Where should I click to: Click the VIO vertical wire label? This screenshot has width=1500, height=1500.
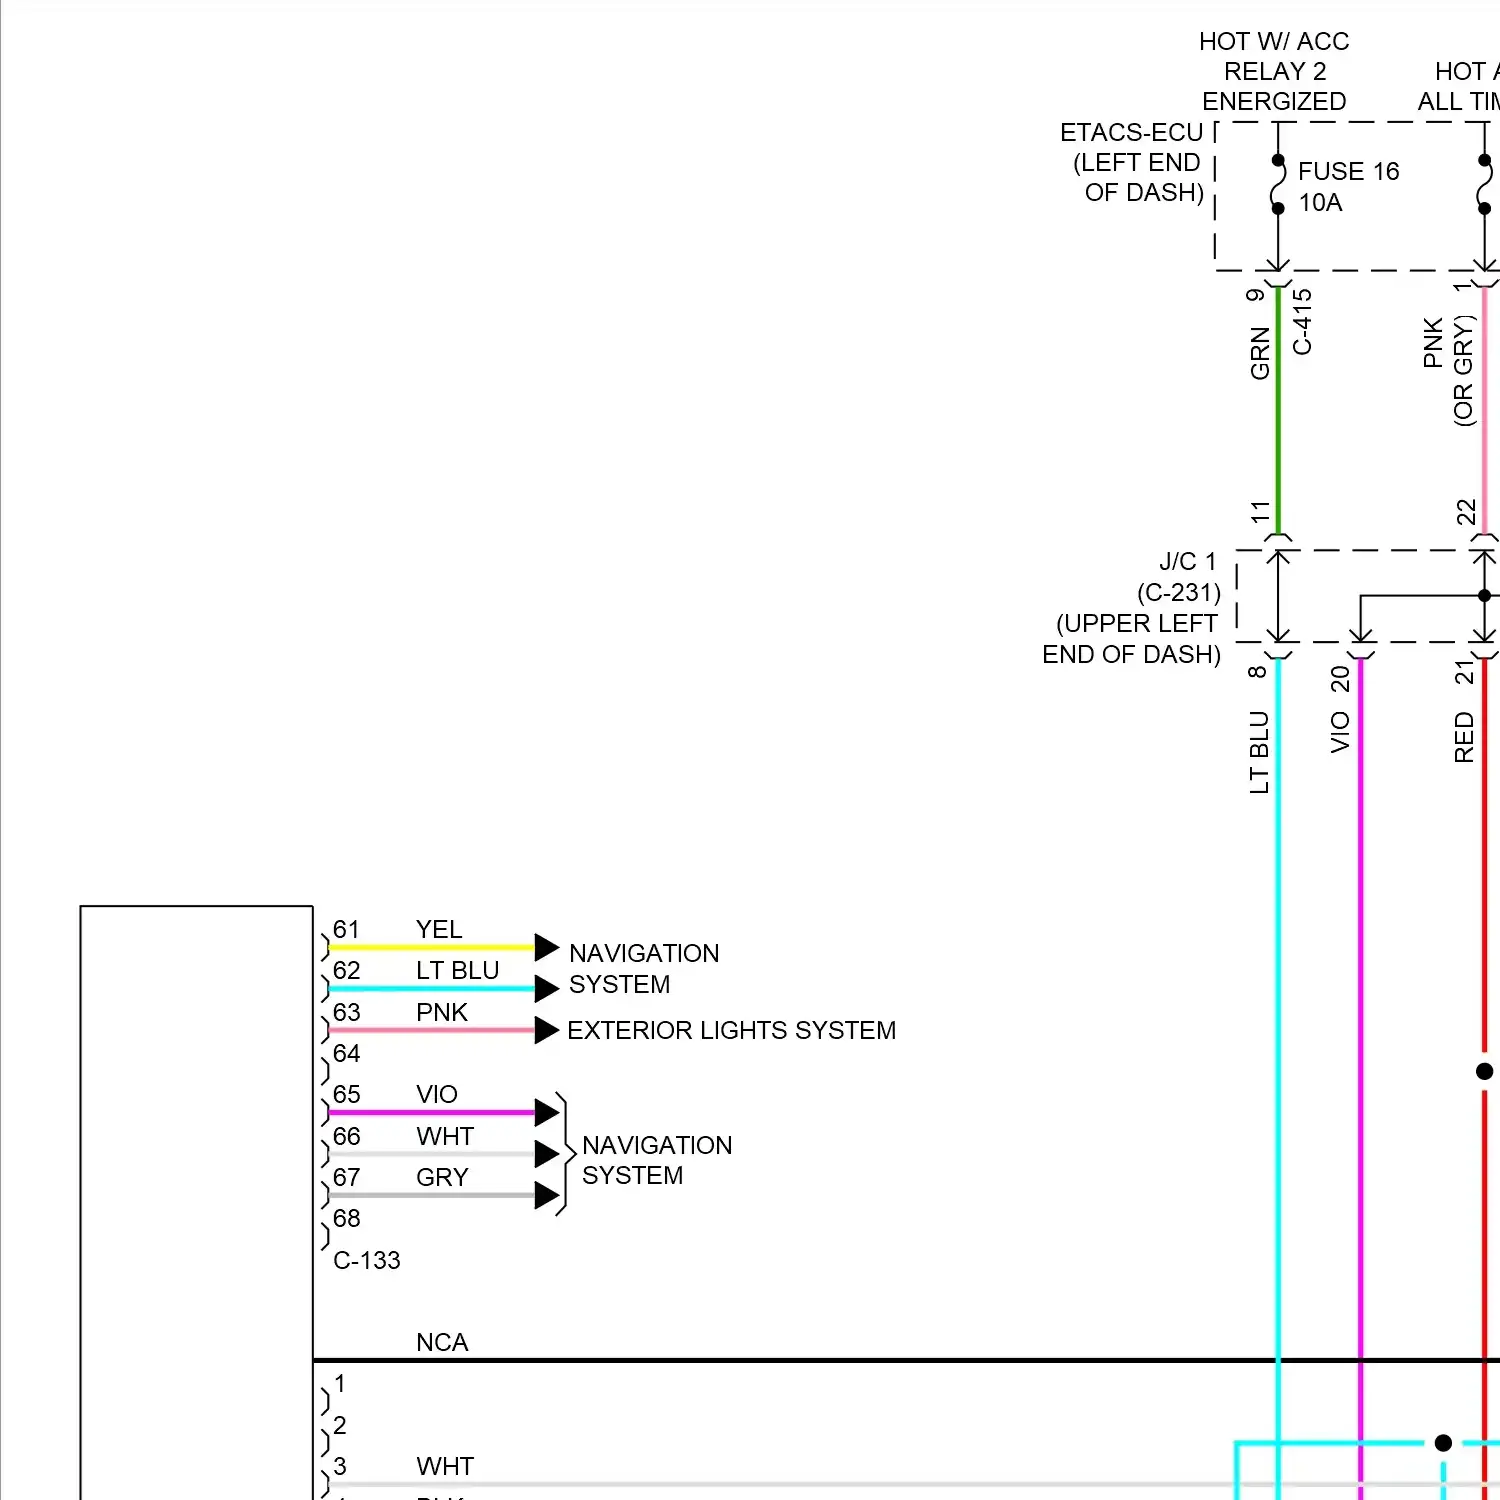pyautogui.click(x=1341, y=732)
